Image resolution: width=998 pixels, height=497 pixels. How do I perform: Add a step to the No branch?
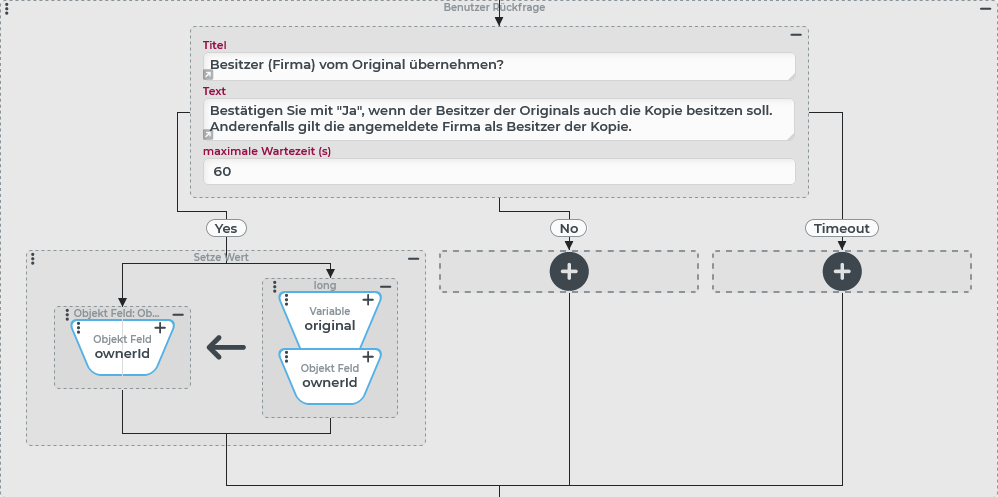(569, 271)
